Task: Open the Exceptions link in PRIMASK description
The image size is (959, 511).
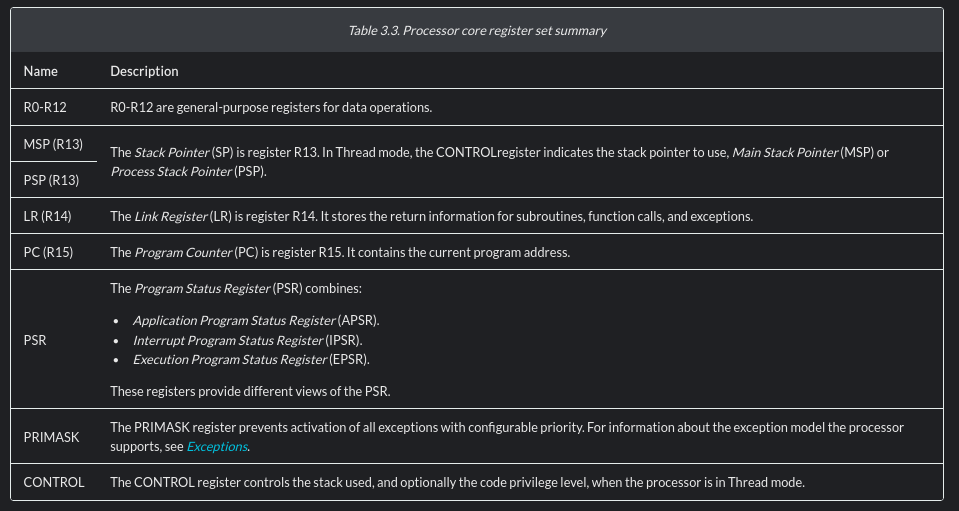Action: [x=217, y=447]
